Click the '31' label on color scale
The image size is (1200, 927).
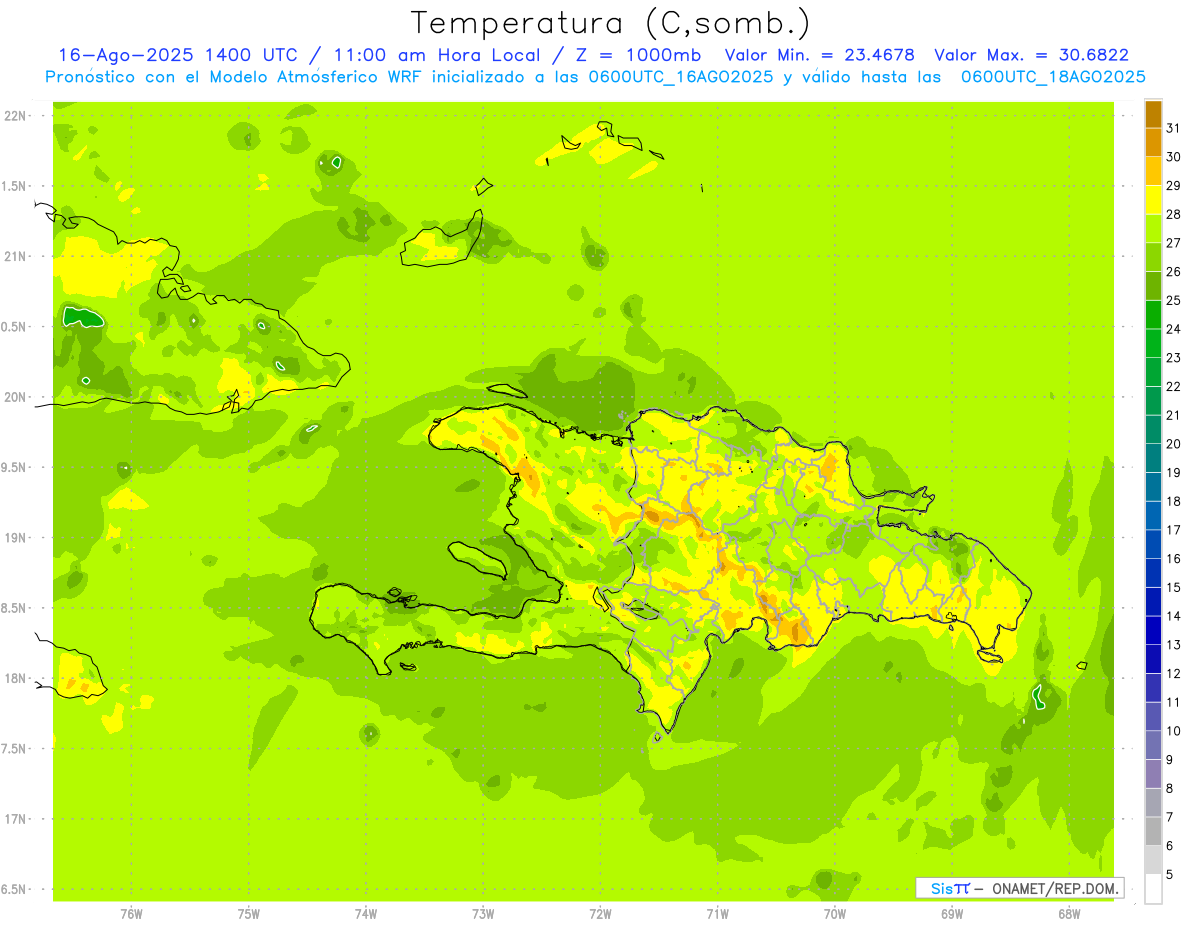coord(1174,128)
